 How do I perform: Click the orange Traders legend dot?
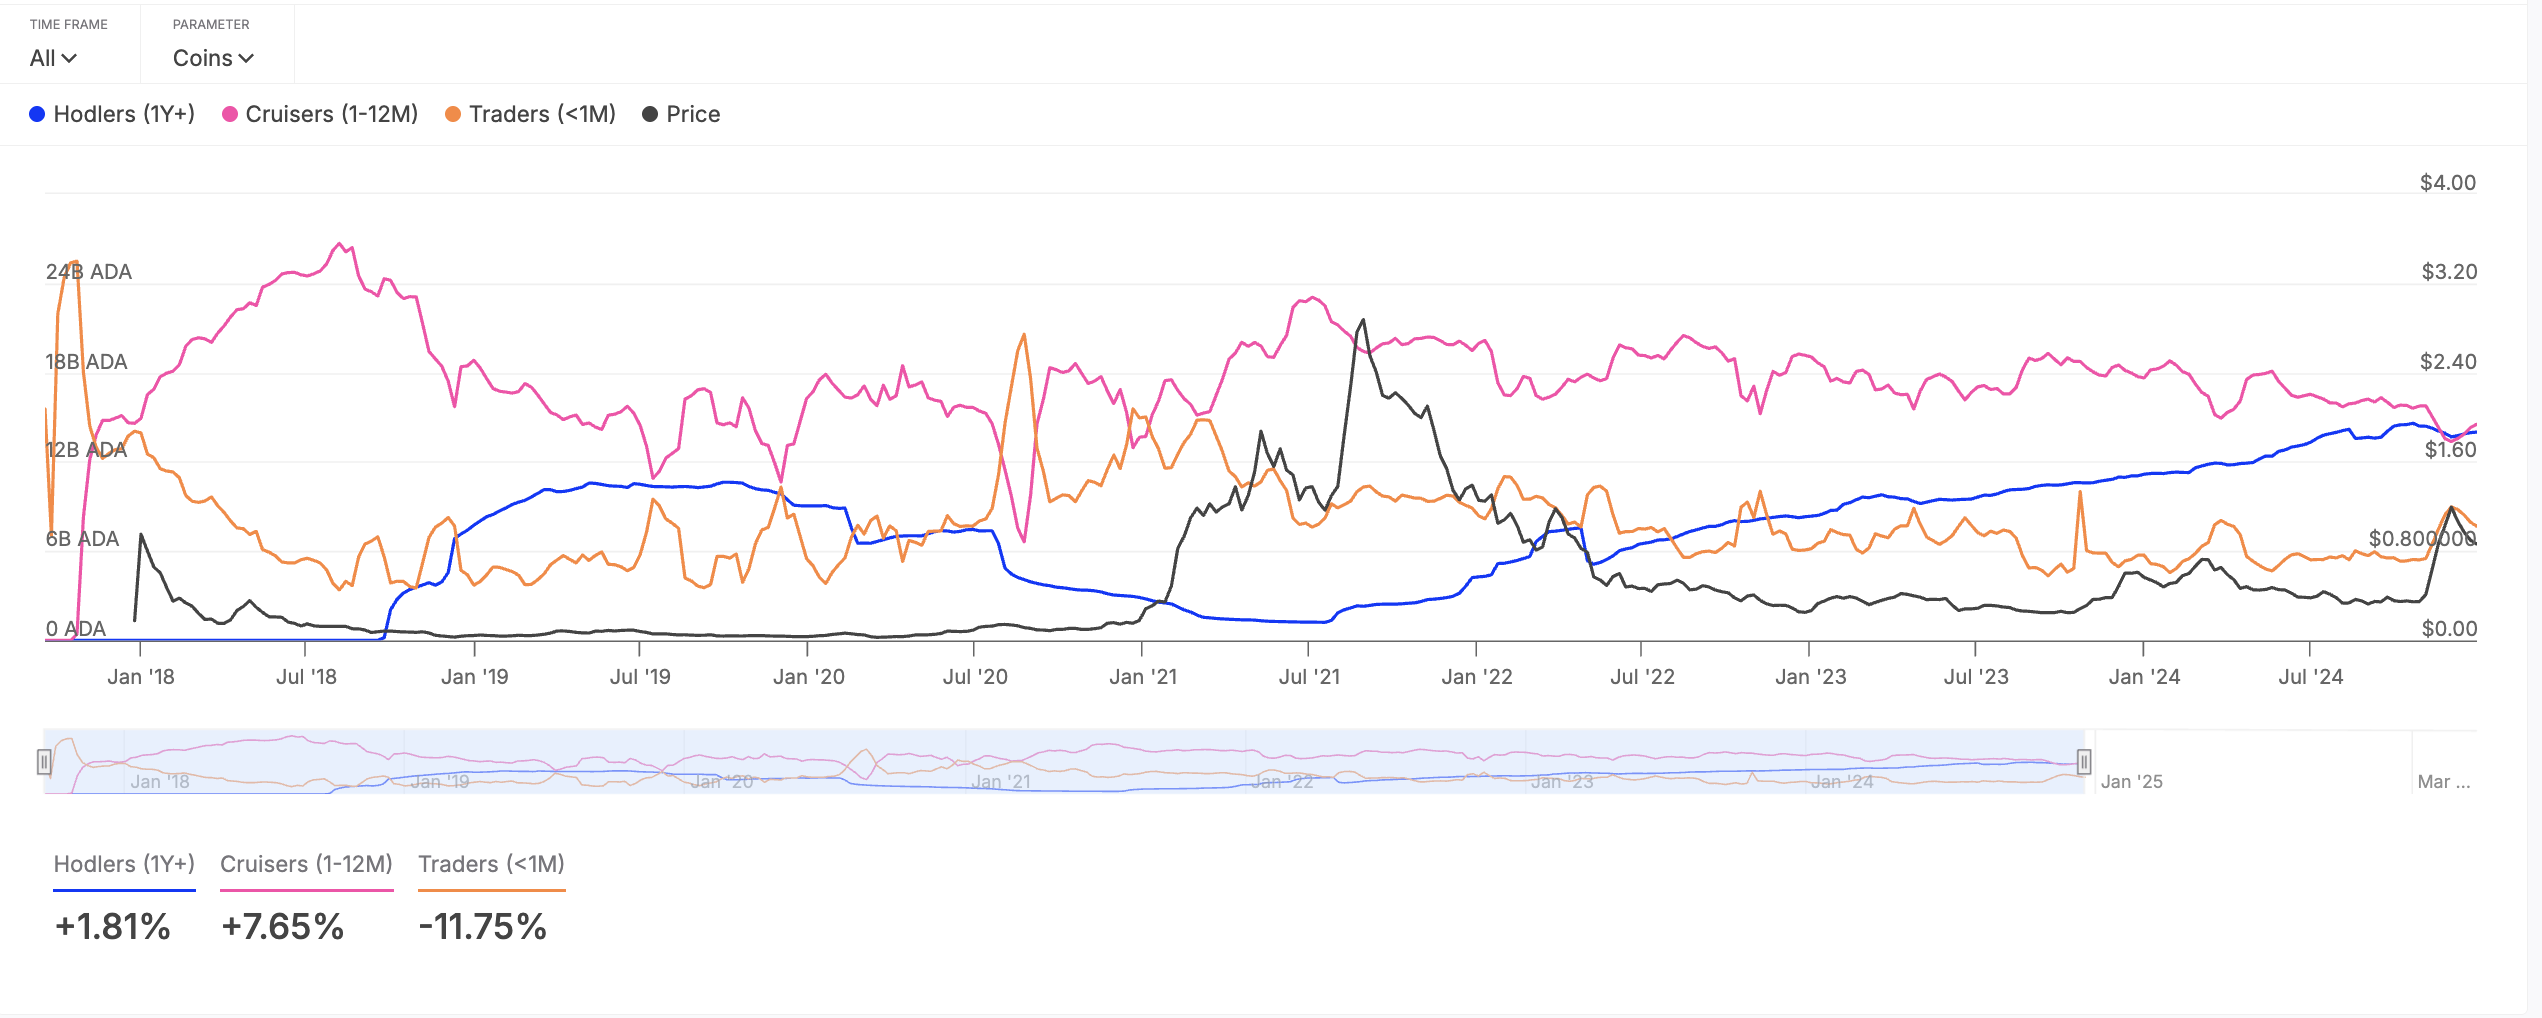coord(453,114)
